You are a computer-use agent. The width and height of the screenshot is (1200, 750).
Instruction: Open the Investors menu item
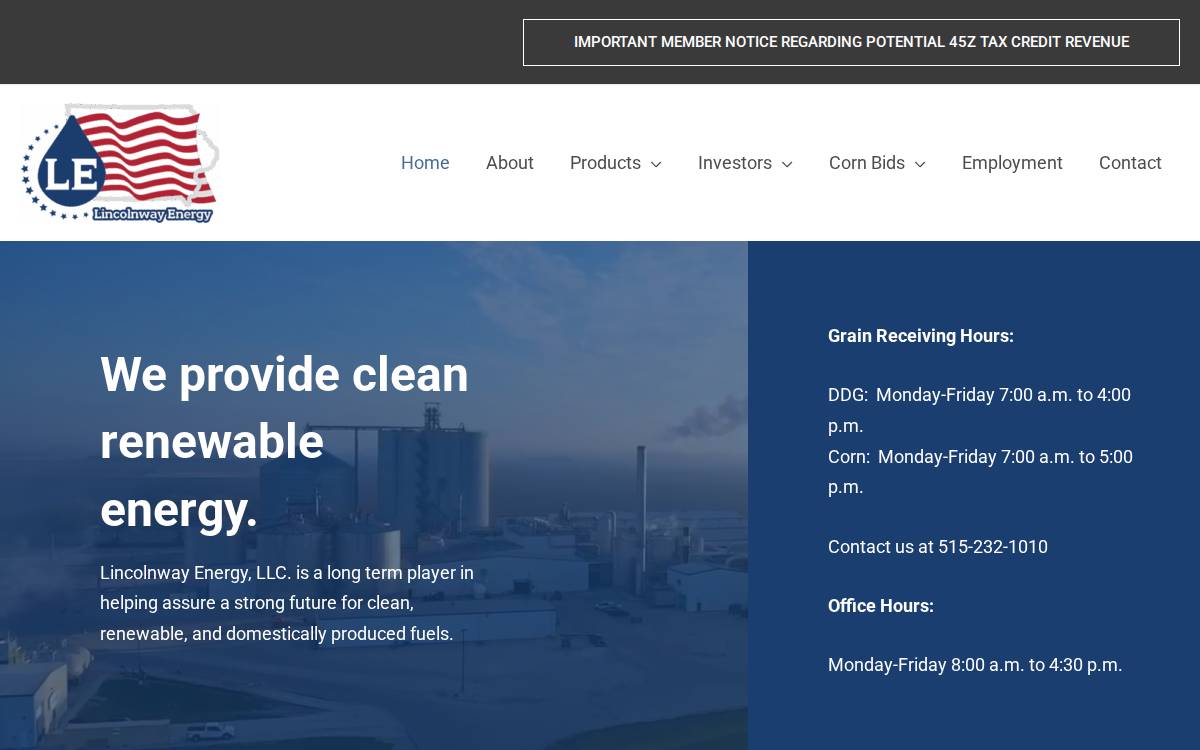pos(735,163)
